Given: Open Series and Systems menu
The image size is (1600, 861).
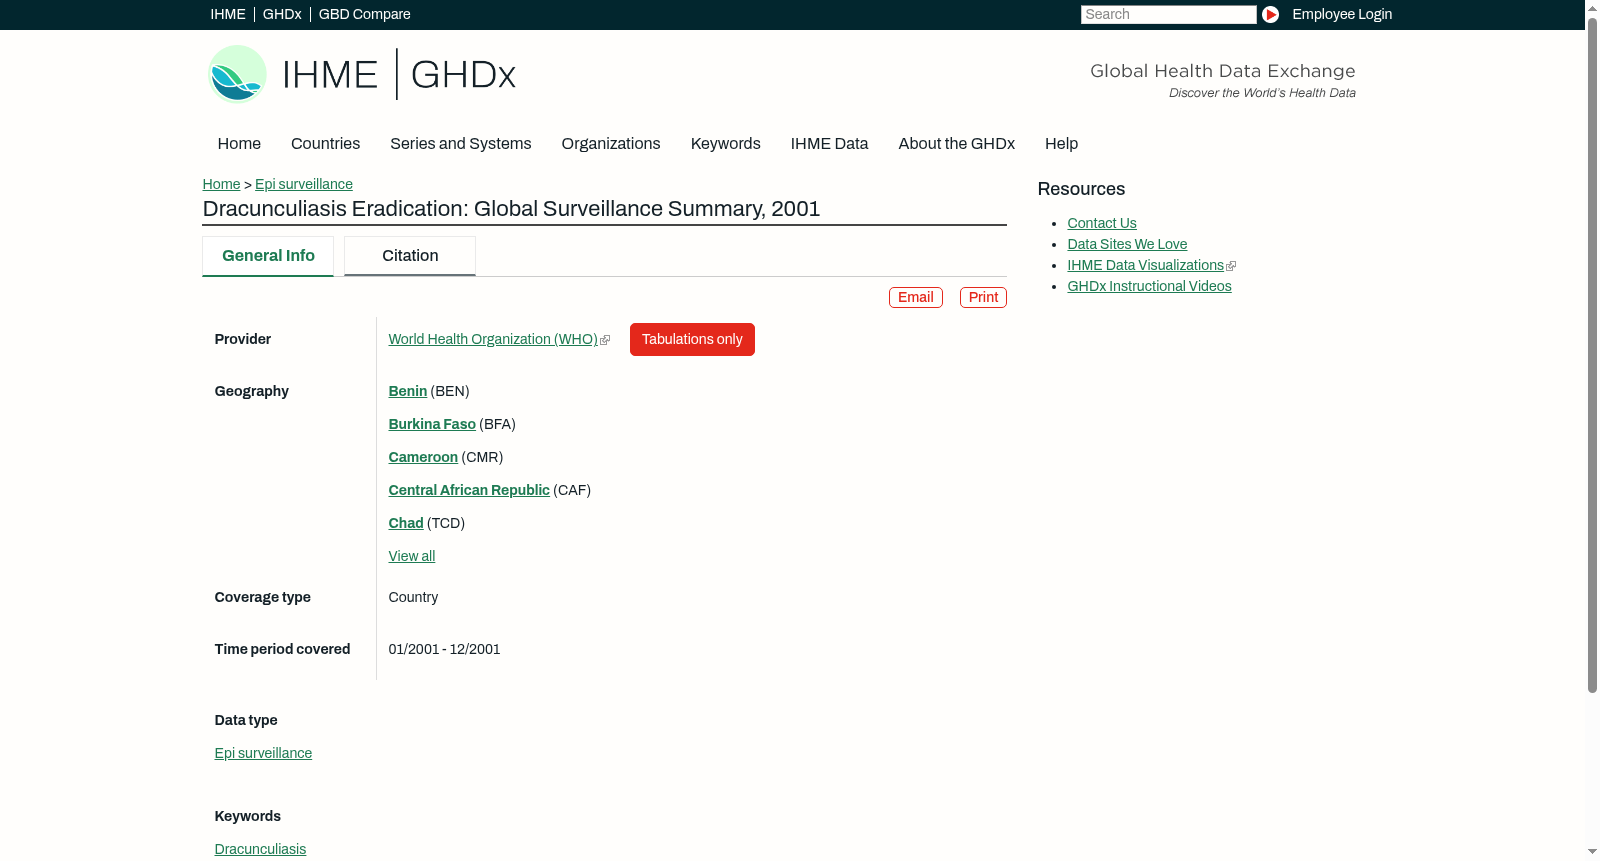Looking at the screenshot, I should 460,144.
